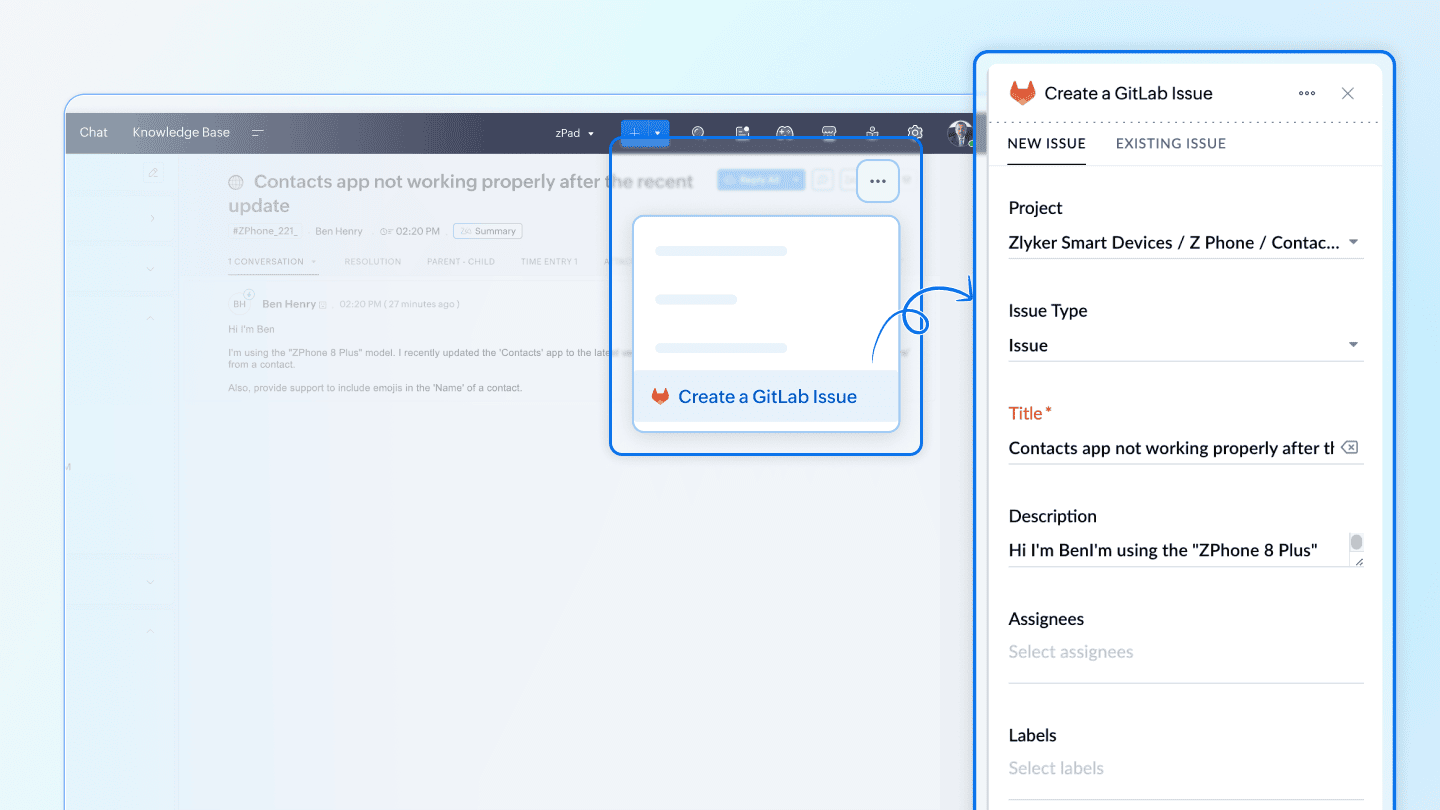Screen dimensions: 1440x810
Task: Open the Issue Type dropdown
Action: point(1353,345)
